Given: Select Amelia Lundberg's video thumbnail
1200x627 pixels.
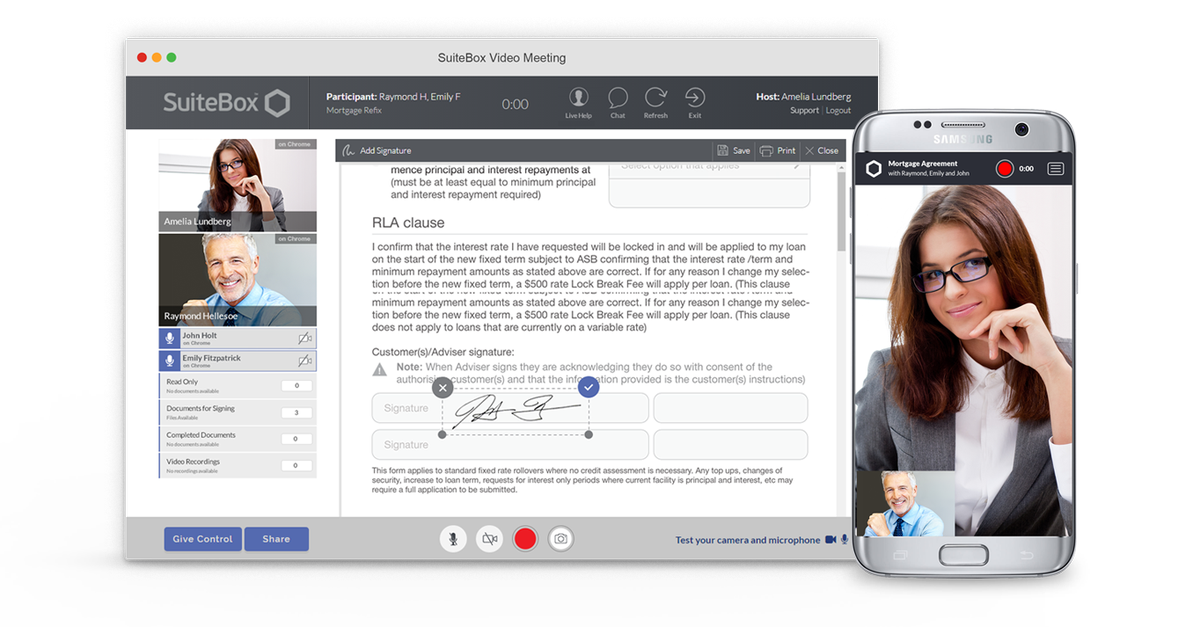Looking at the screenshot, I should coord(238,185).
